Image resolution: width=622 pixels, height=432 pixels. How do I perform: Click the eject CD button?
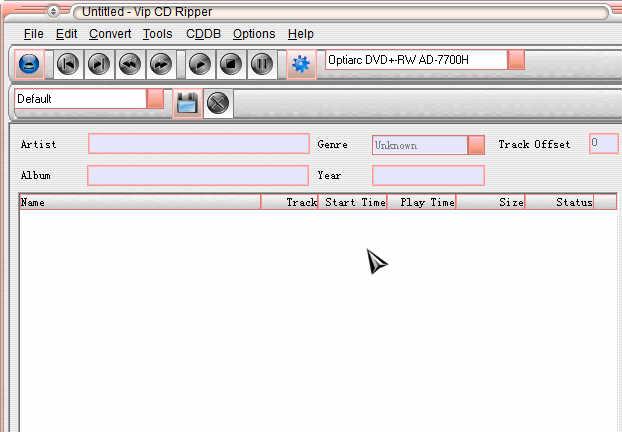pyautogui.click(x=30, y=63)
